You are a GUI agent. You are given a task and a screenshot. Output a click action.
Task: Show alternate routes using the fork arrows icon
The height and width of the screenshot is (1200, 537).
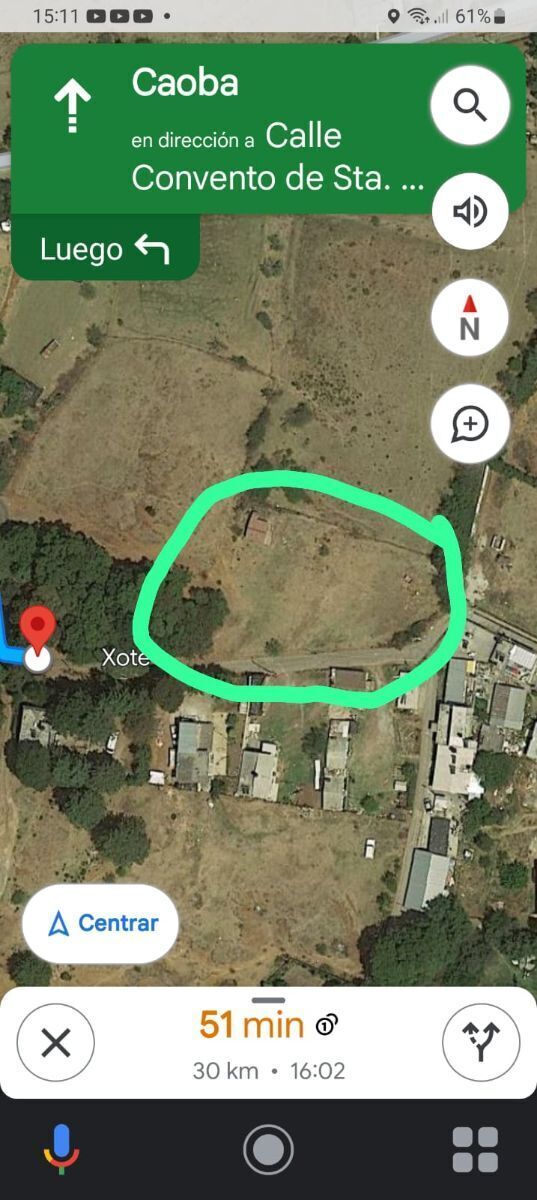click(481, 1043)
